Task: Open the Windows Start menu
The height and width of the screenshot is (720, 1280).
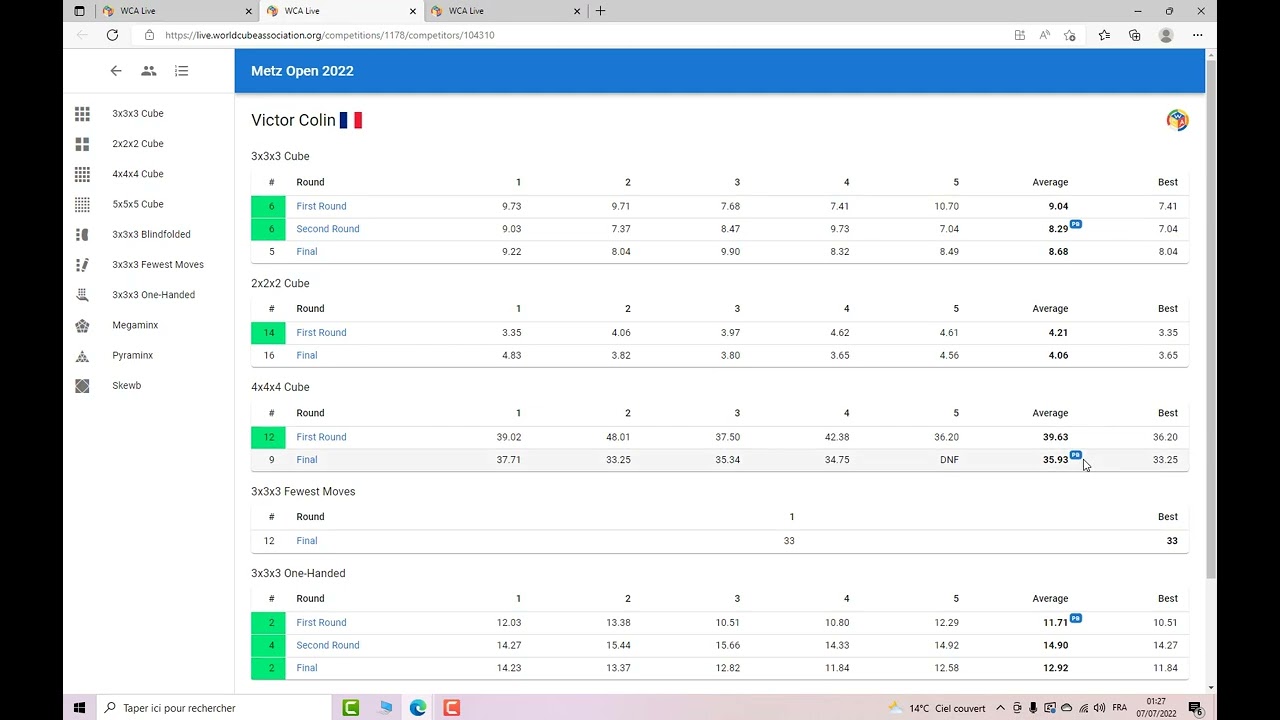Action: (x=80, y=708)
